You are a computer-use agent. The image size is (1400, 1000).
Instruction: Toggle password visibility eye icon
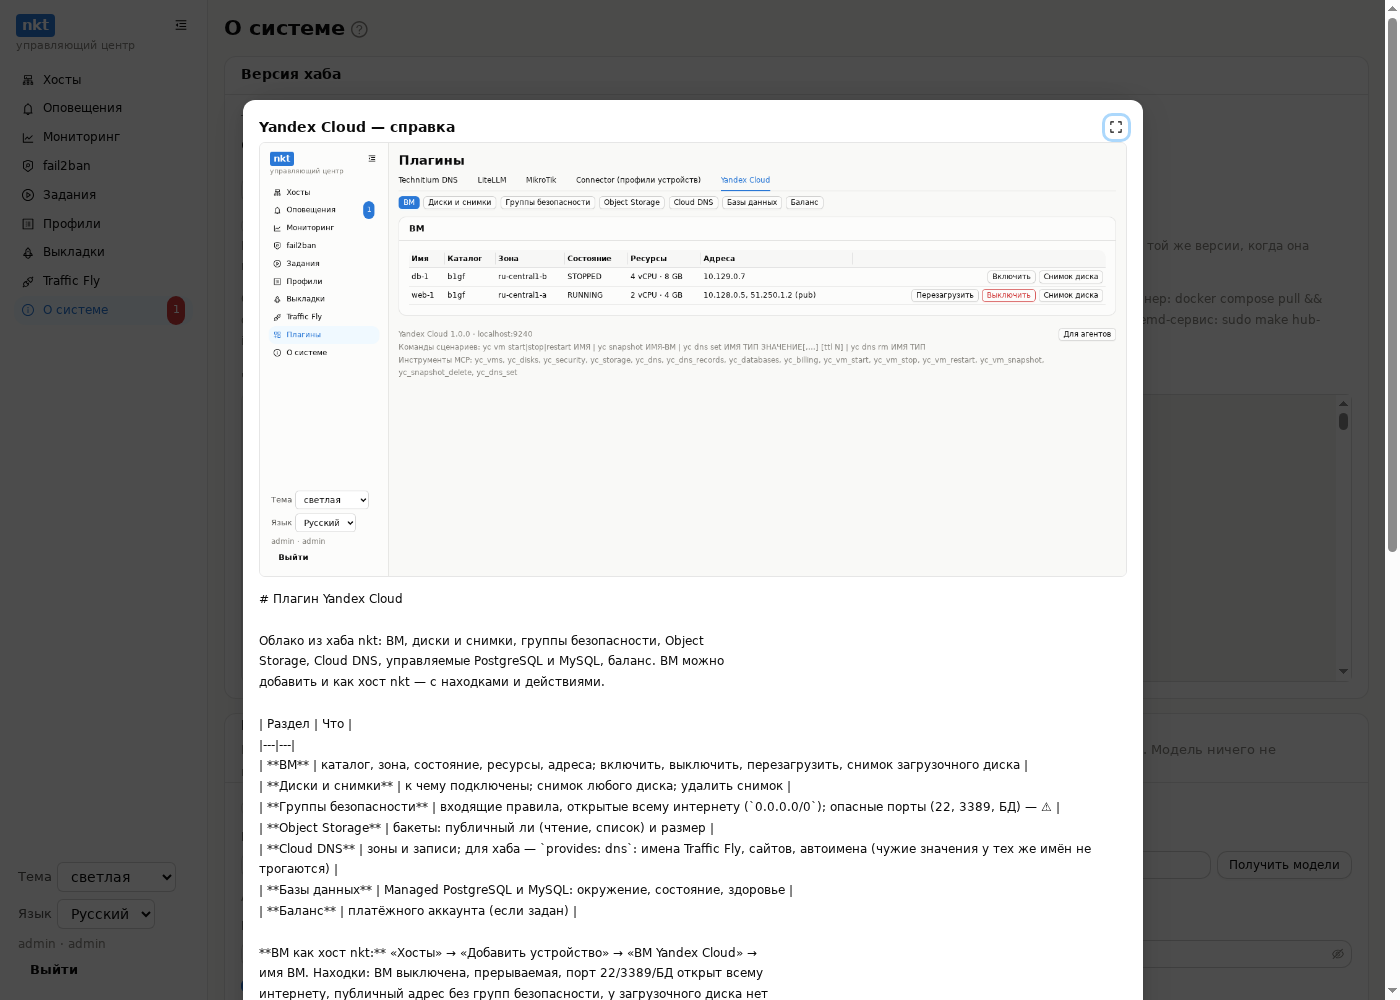click(1337, 954)
